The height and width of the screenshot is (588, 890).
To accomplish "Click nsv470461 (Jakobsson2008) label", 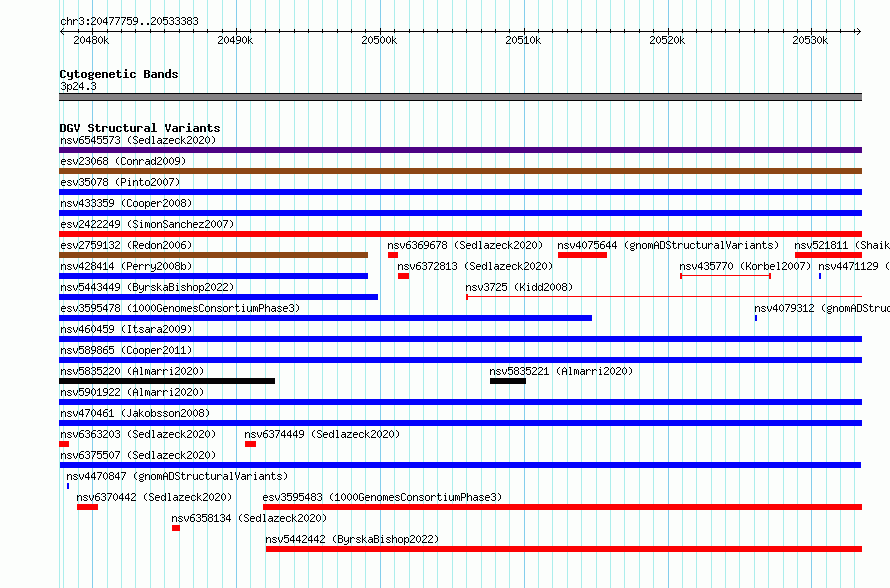I will tap(135, 413).
